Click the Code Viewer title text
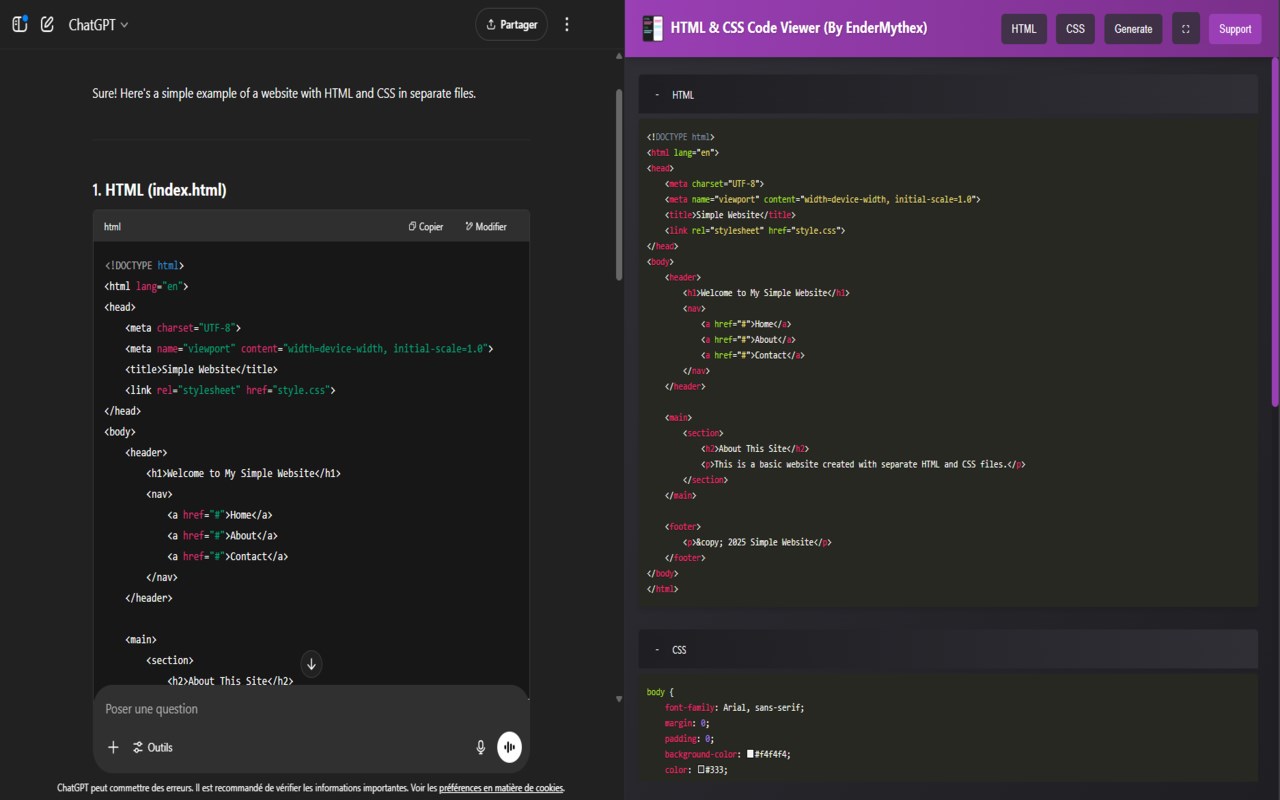The image size is (1280, 800). tap(798, 28)
